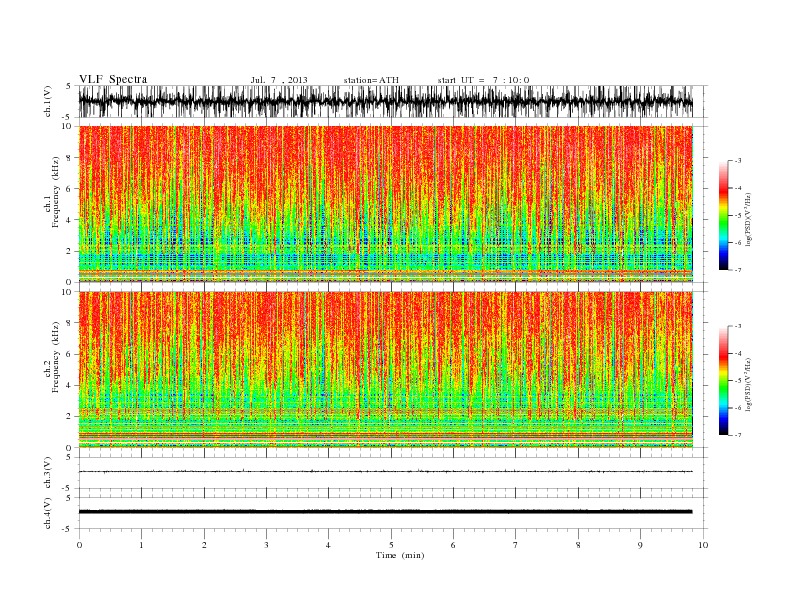Click inside the ch.1 frequency spectrogram
792x612 pixels.
[x=392, y=204]
